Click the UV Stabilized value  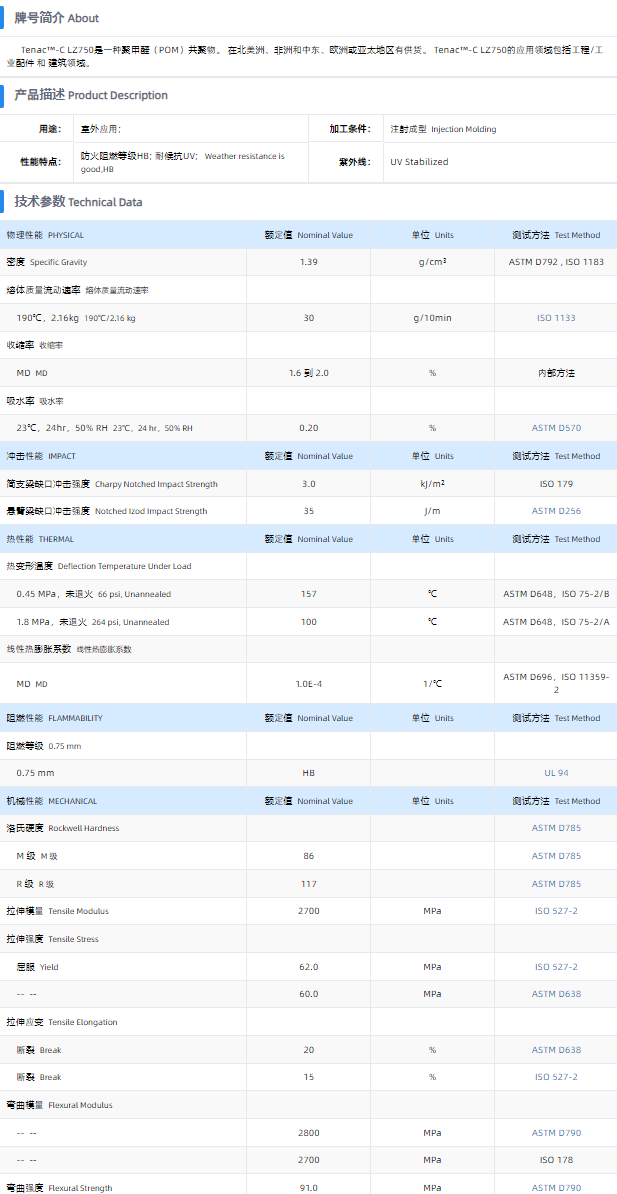click(x=419, y=161)
